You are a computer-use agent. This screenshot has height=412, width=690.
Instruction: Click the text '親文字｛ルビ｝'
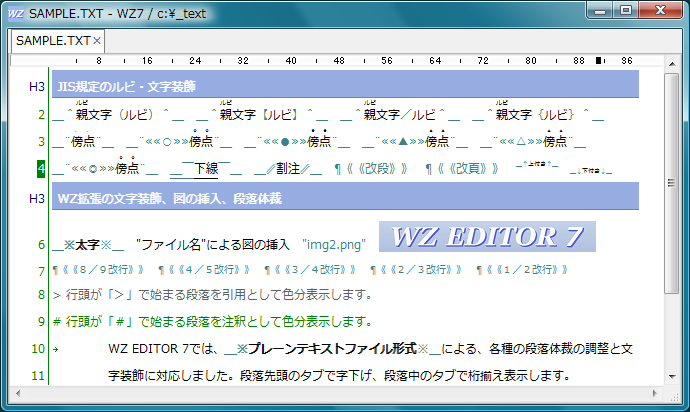pyautogui.click(x=536, y=114)
